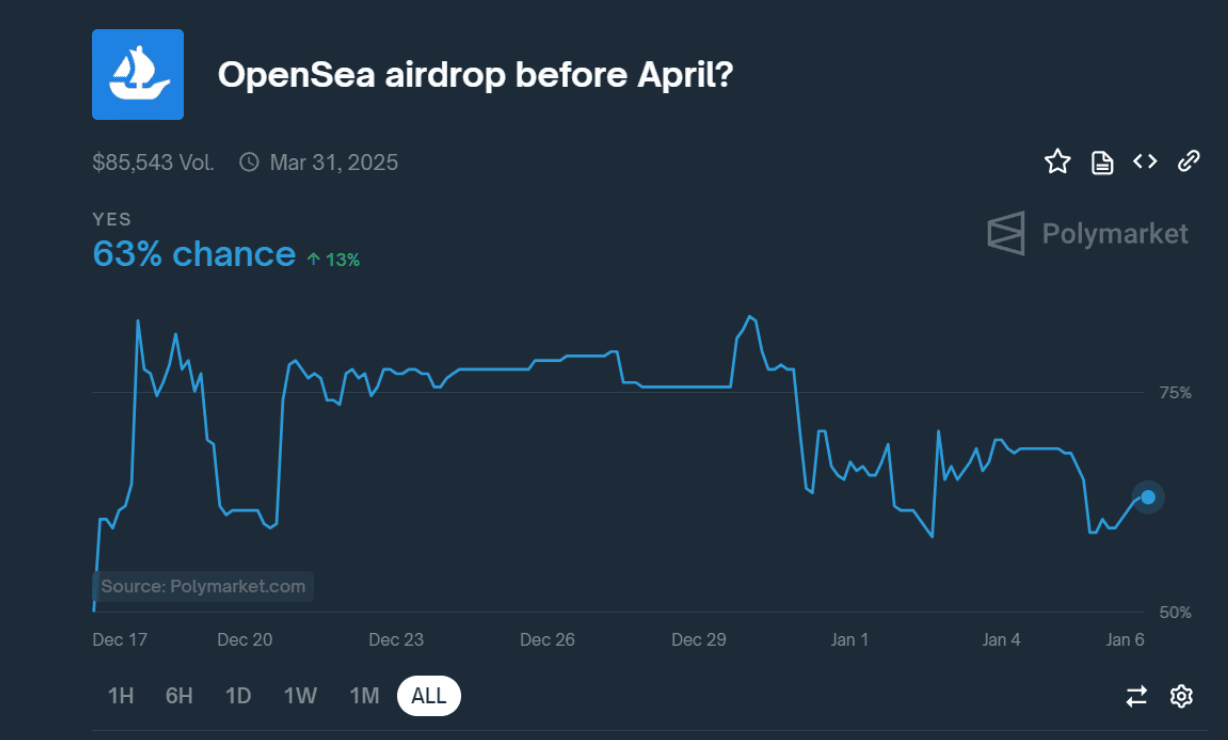
Task: Select the 1D time range
Action: 238,696
